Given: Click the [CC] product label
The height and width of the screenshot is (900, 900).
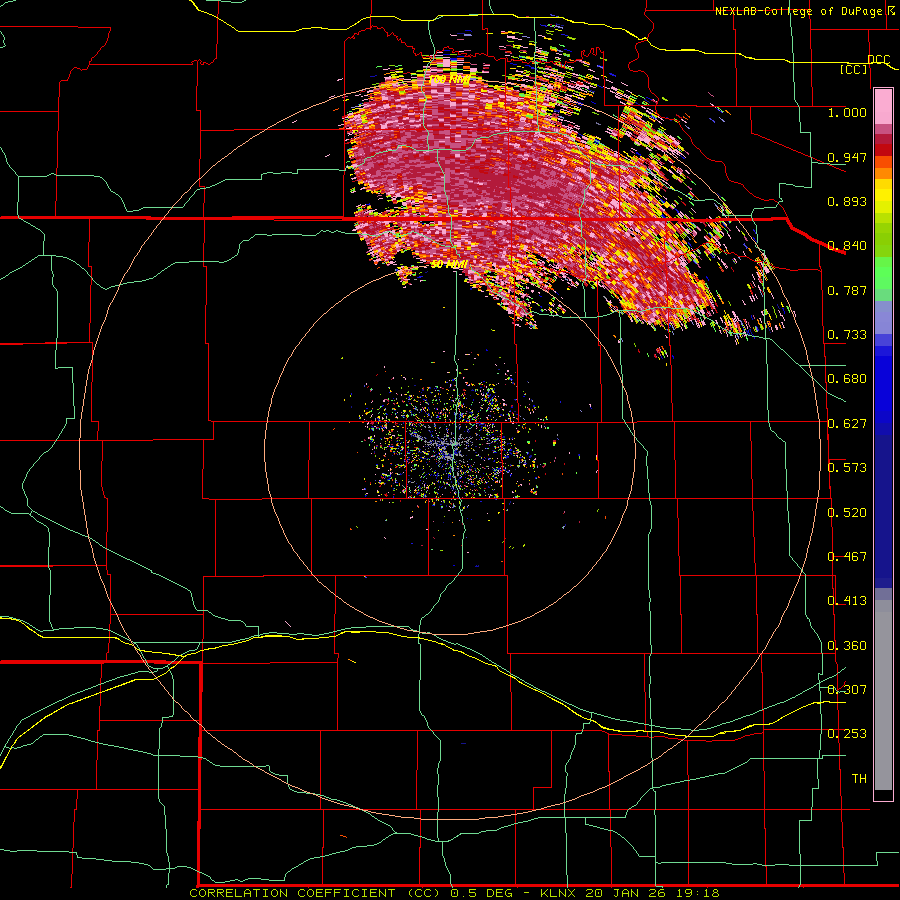Looking at the screenshot, I should [x=854, y=69].
